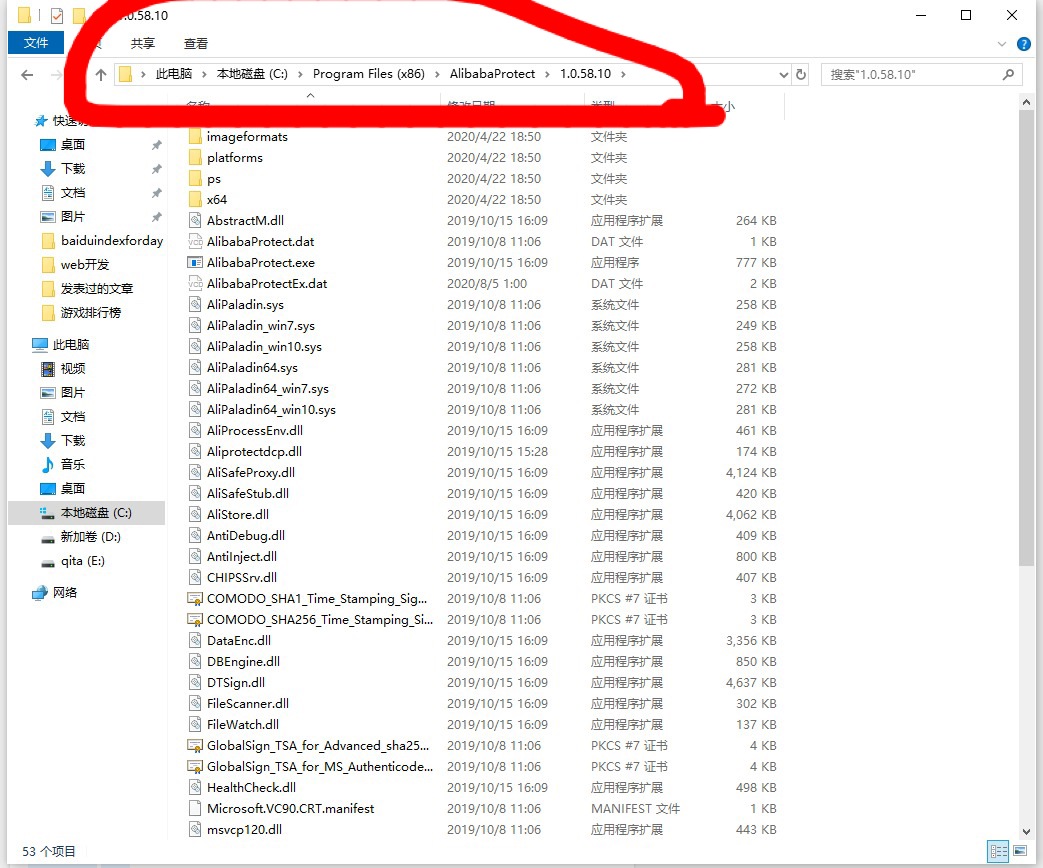Open 游戏排行榜 folder in sidebar
The width and height of the screenshot is (1043, 868).
click(90, 312)
